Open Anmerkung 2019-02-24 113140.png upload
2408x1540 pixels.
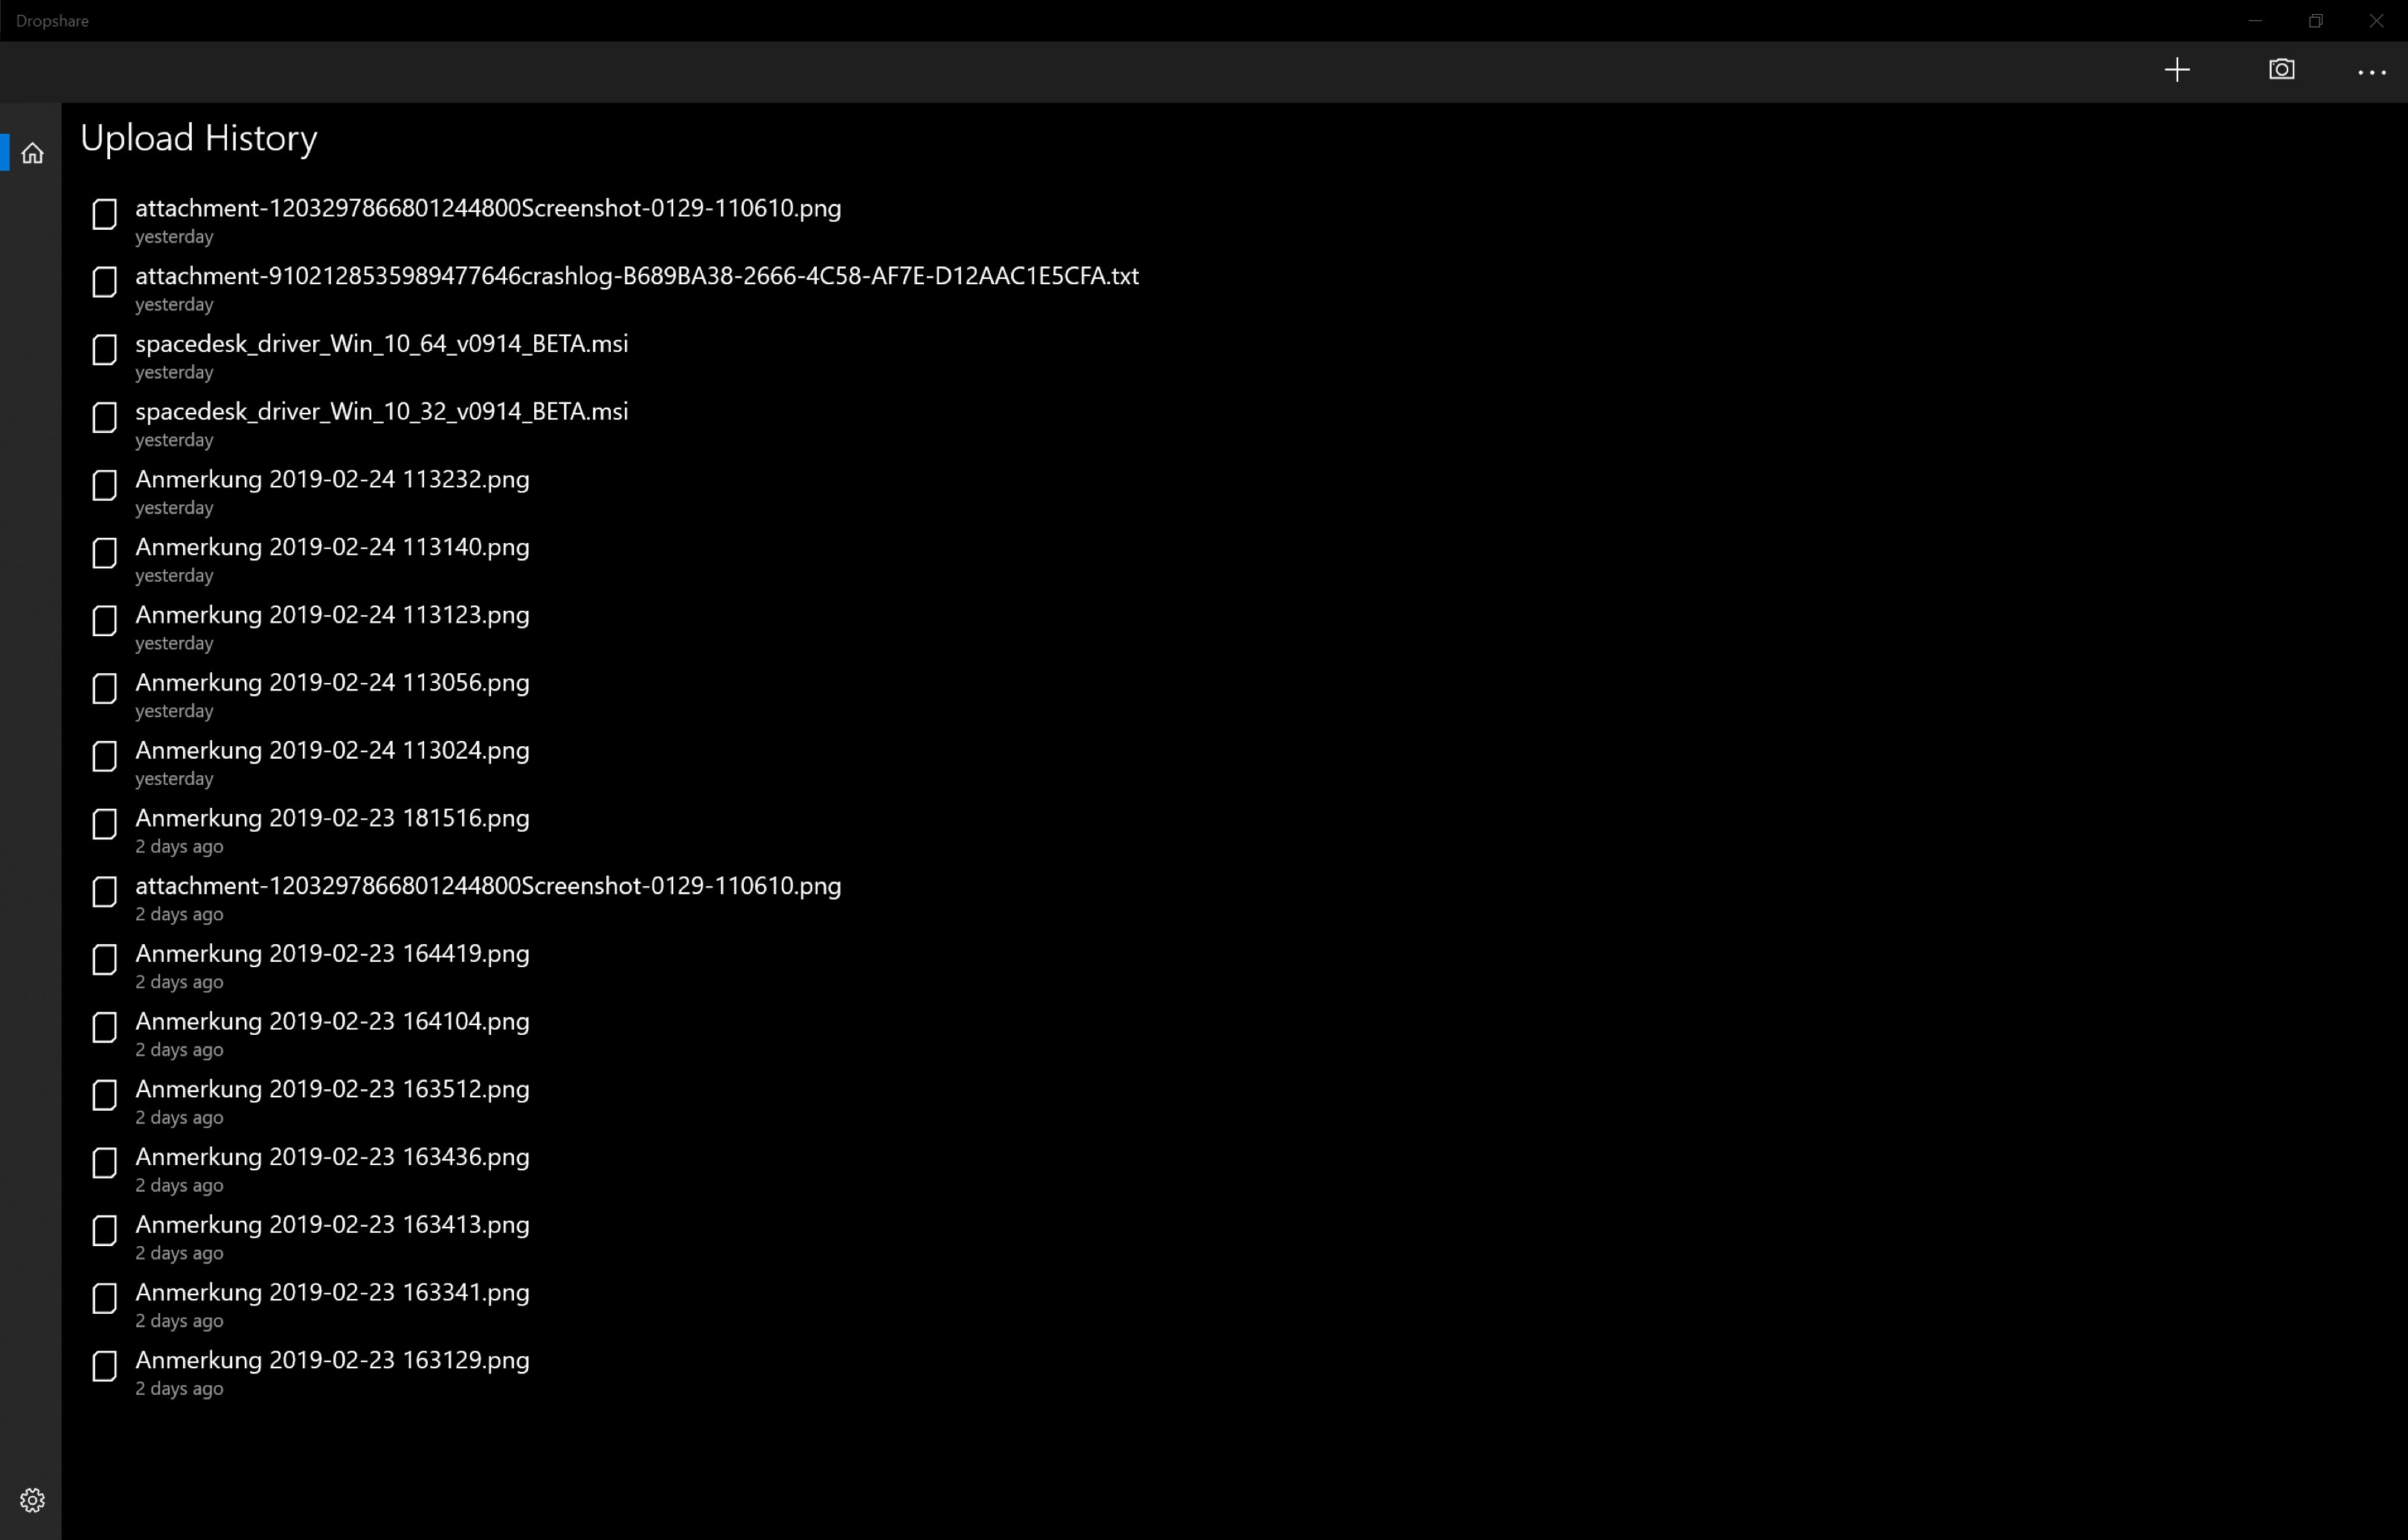tap(332, 548)
